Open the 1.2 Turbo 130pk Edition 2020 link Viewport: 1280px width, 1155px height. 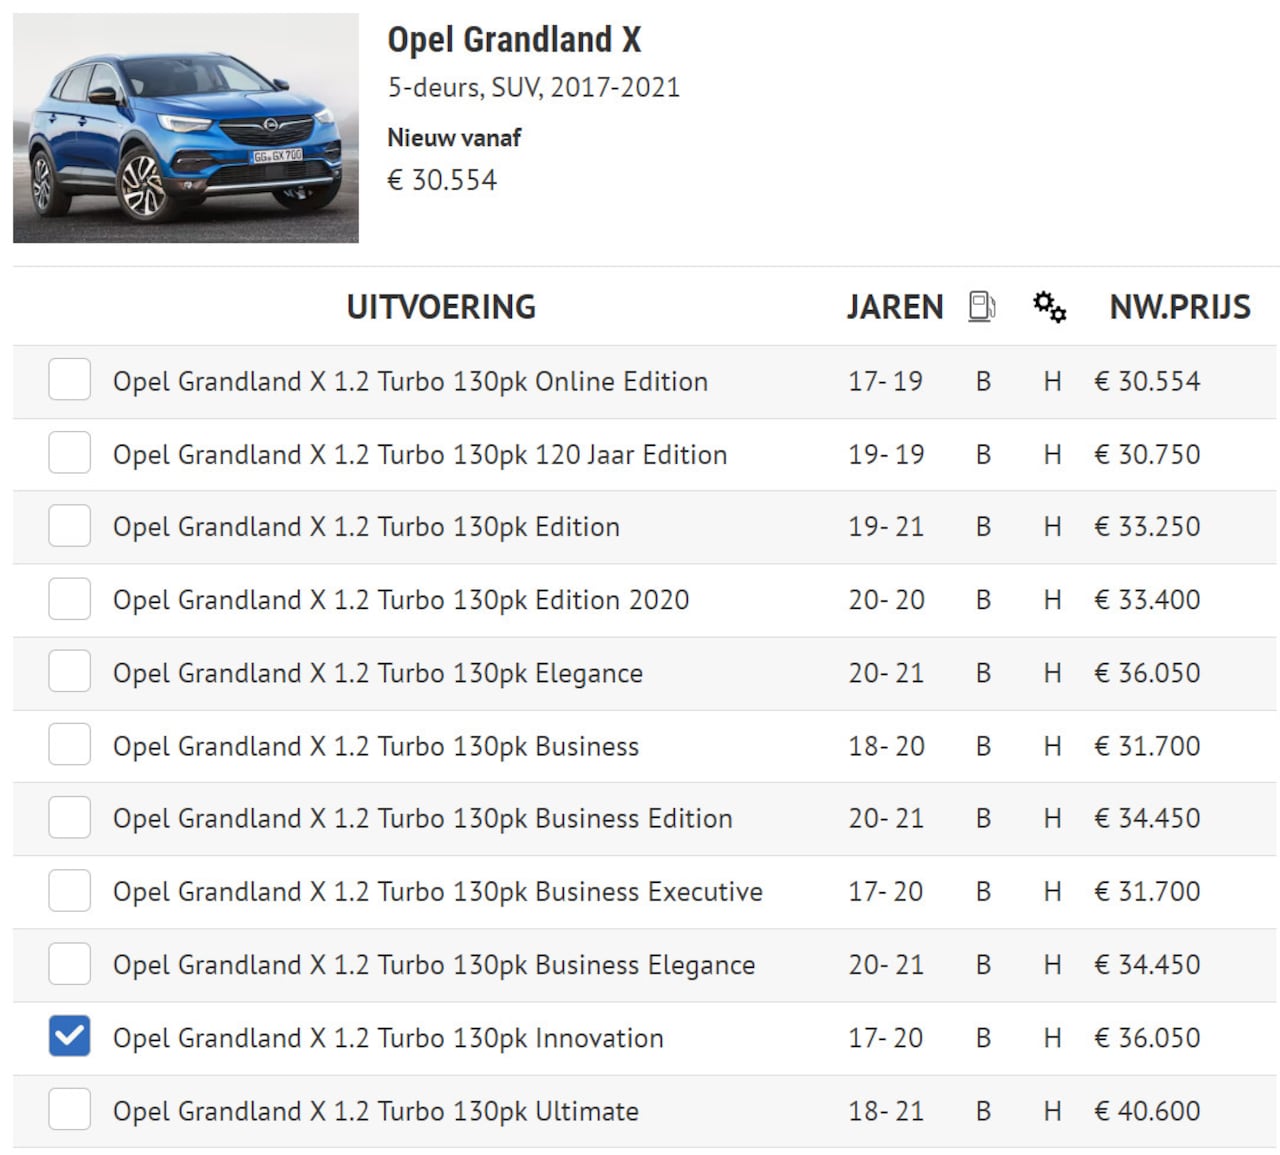click(x=401, y=600)
